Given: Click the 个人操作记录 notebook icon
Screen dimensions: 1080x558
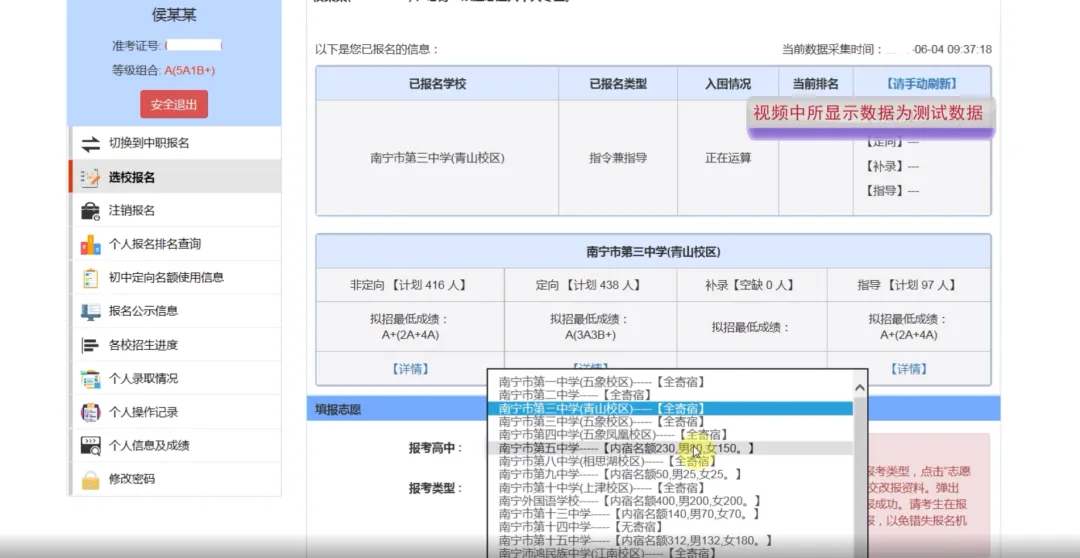Looking at the screenshot, I should point(90,412).
